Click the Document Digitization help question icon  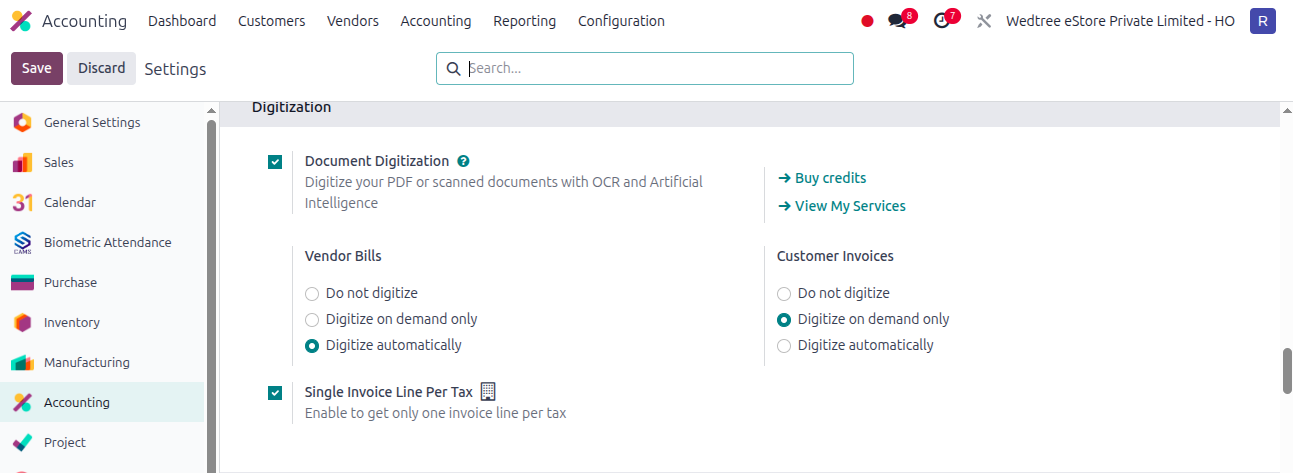click(x=463, y=161)
